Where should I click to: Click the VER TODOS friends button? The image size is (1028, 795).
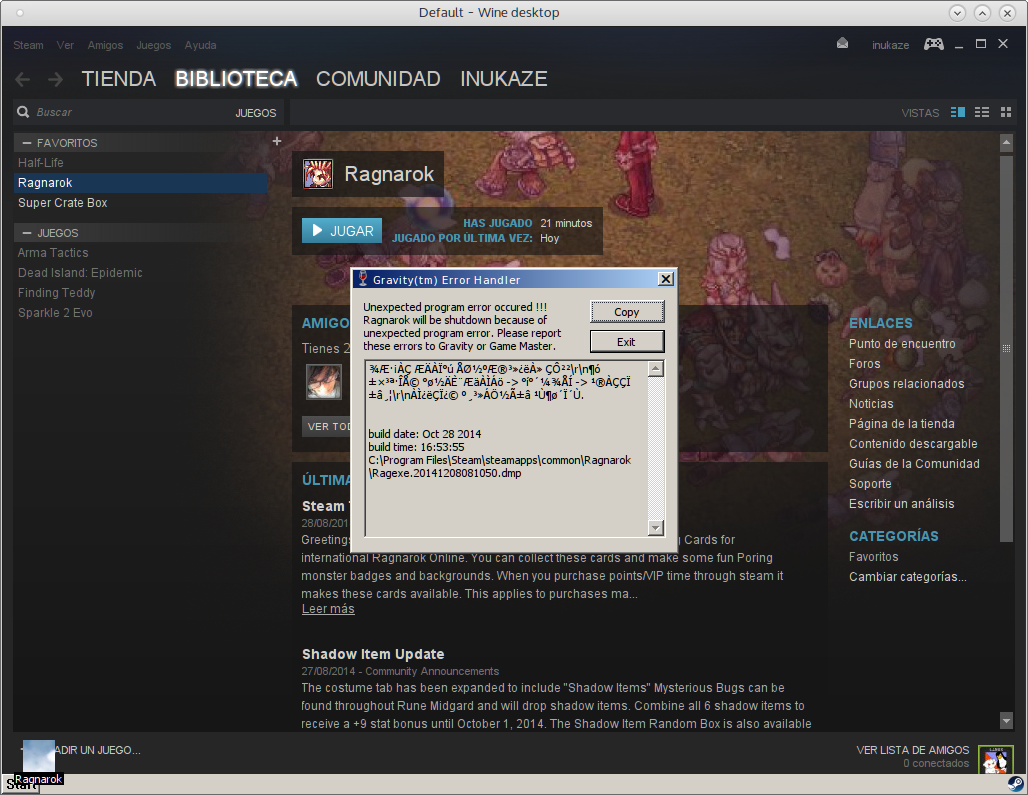pos(326,427)
